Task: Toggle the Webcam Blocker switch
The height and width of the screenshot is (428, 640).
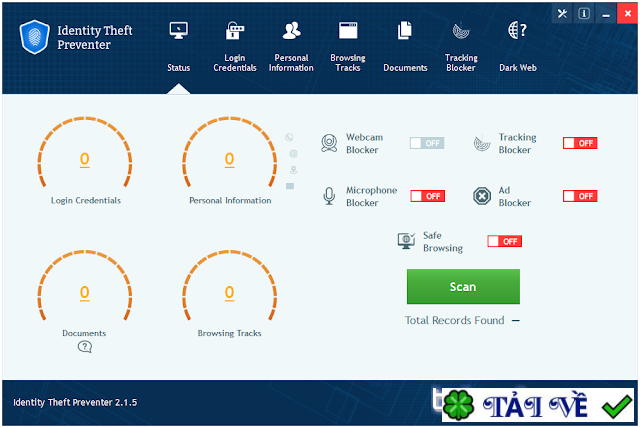Action: (x=427, y=143)
